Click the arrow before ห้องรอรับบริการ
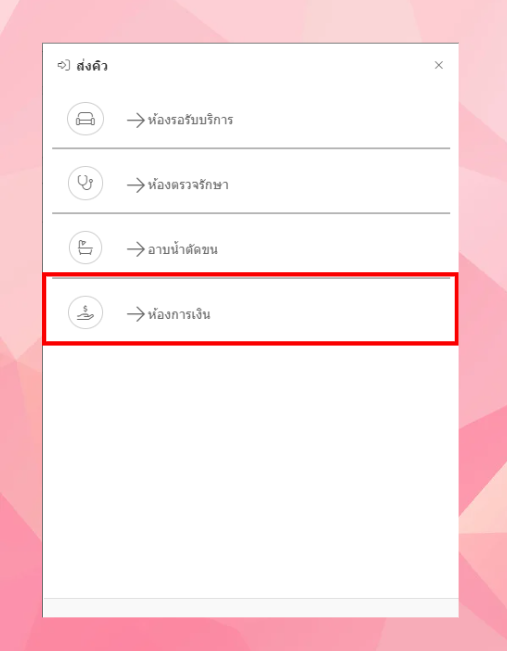 click(136, 120)
